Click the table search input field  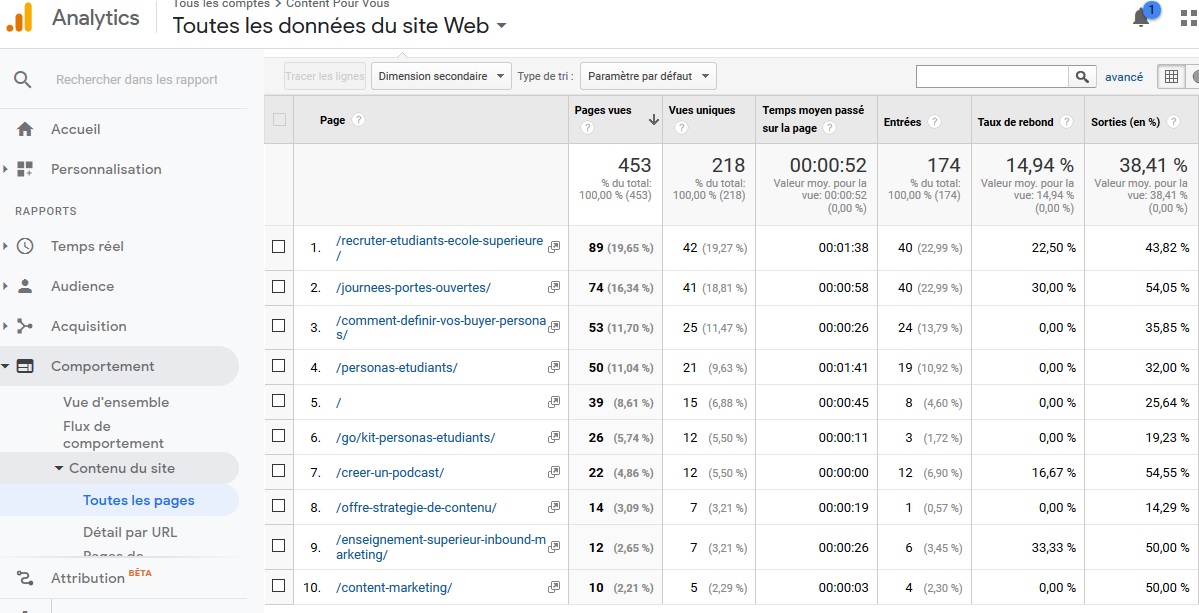992,76
